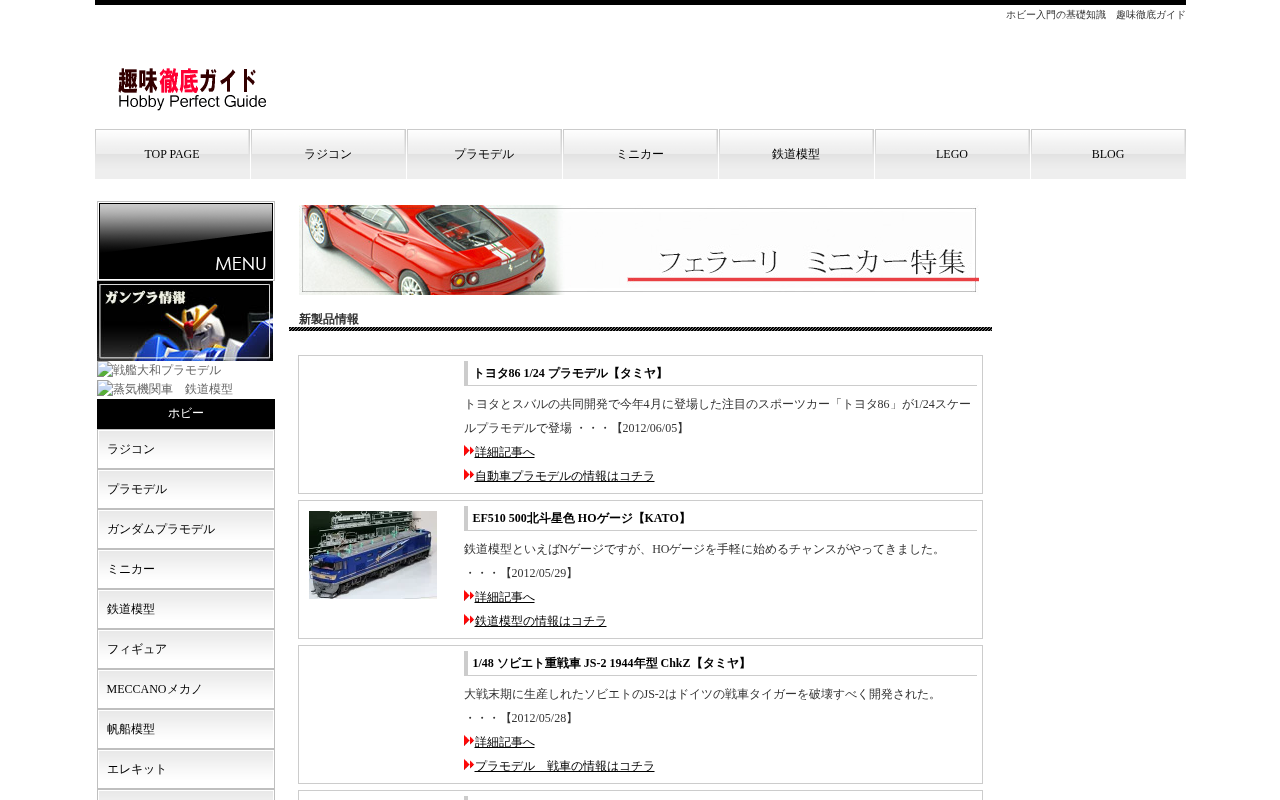Select 帆船模型 in the sidebar menu

coord(186,729)
